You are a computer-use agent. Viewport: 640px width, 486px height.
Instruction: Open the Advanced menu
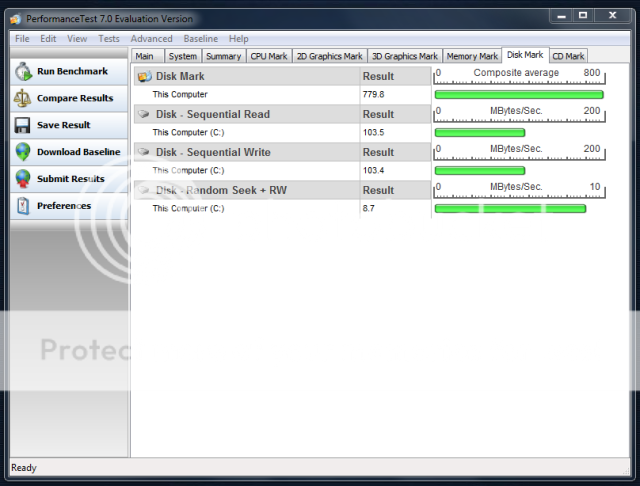click(151, 38)
